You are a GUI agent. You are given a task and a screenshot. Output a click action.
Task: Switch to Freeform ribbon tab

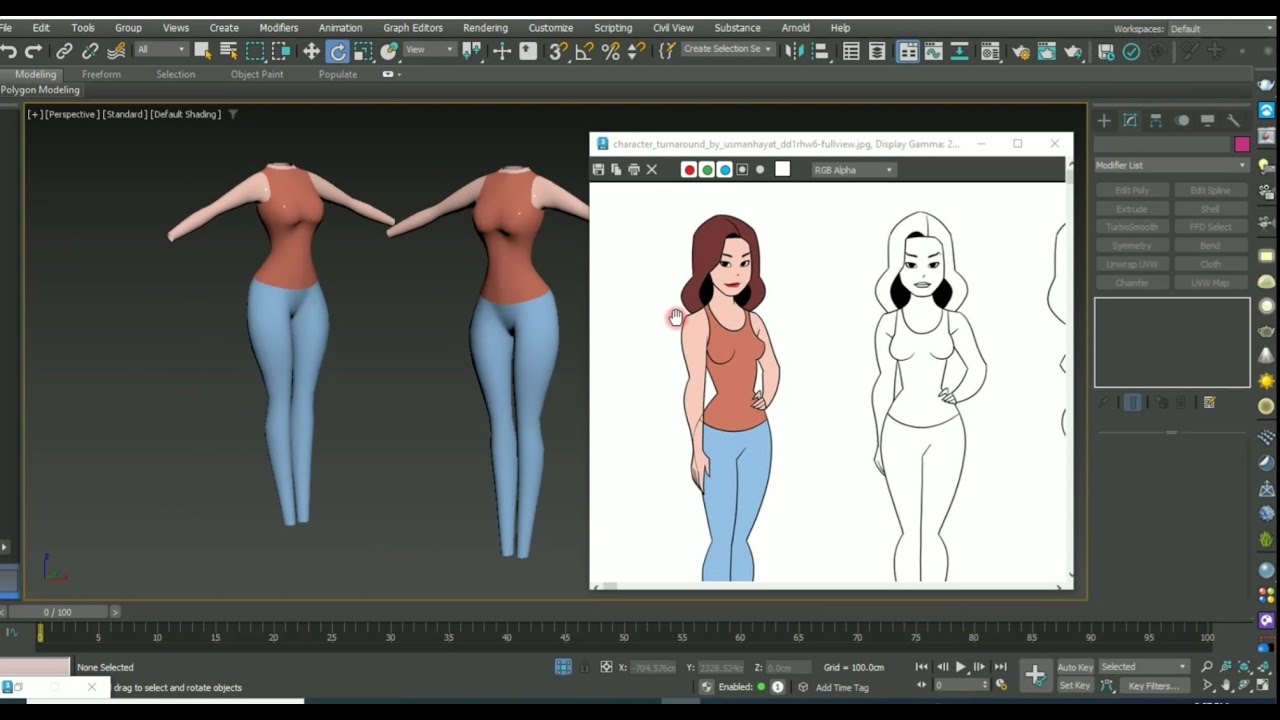pyautogui.click(x=101, y=74)
